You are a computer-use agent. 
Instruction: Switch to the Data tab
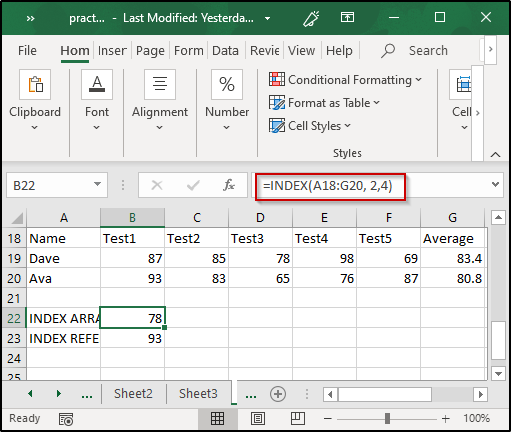(x=225, y=51)
